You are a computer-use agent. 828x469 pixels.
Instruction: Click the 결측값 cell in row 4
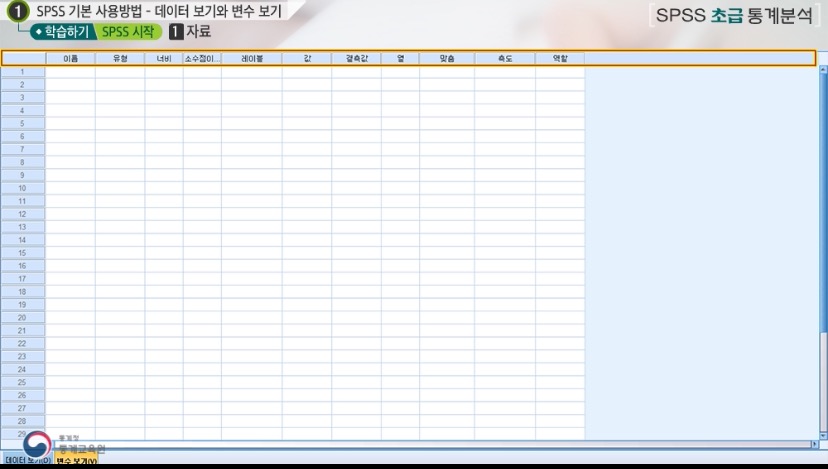click(356, 110)
